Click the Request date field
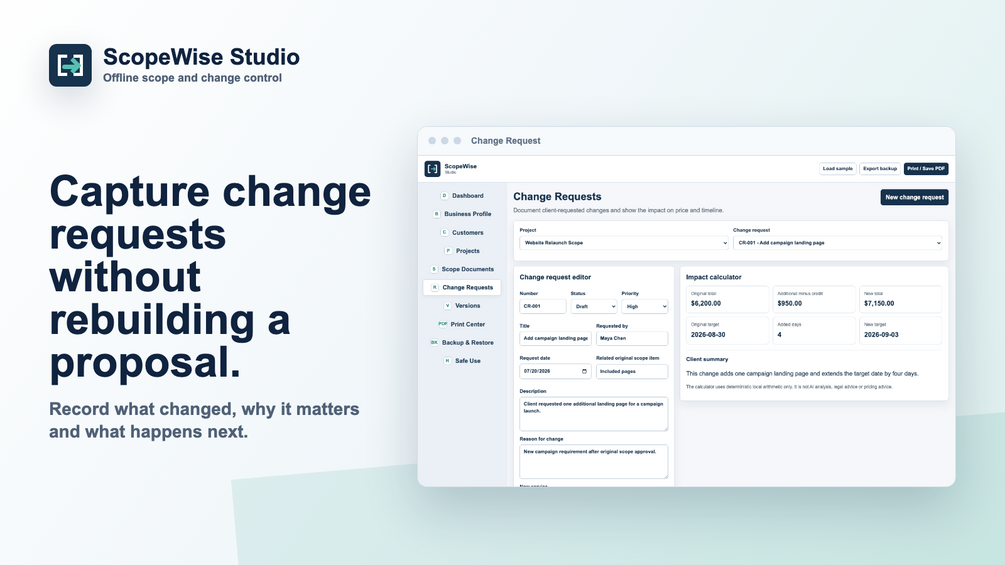This screenshot has width=1005, height=565. click(x=556, y=372)
